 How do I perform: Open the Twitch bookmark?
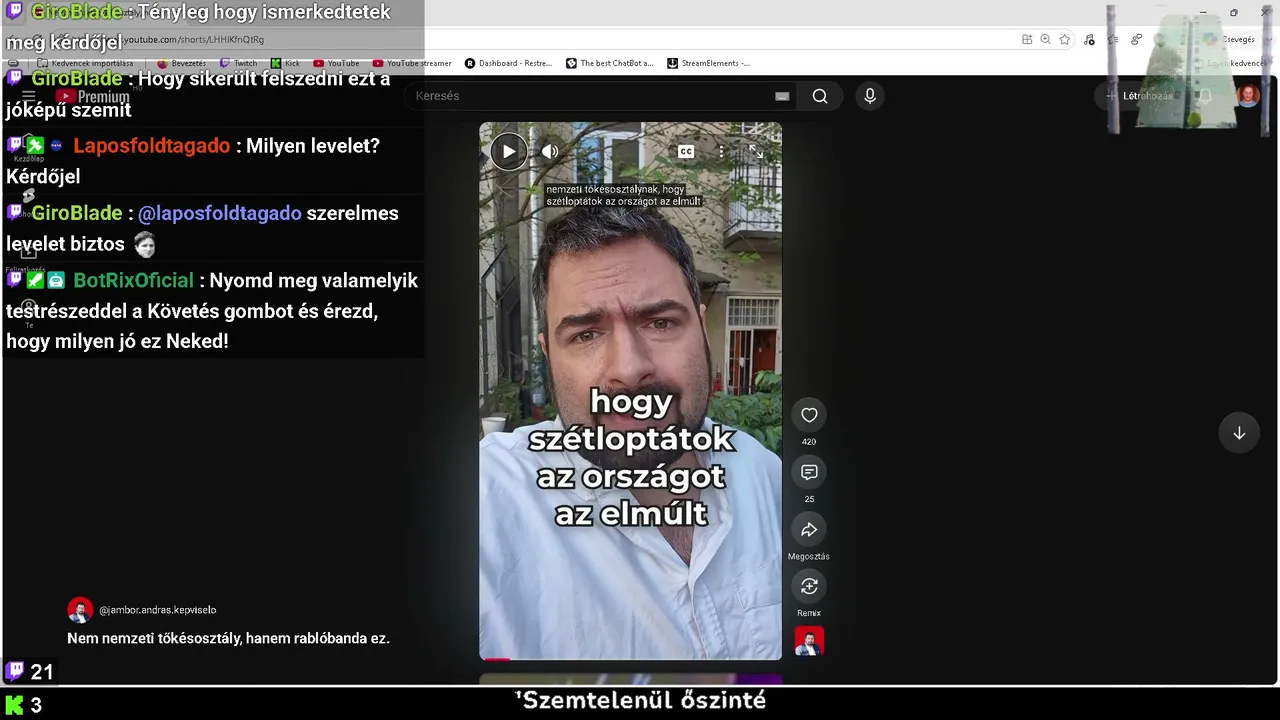[238, 63]
